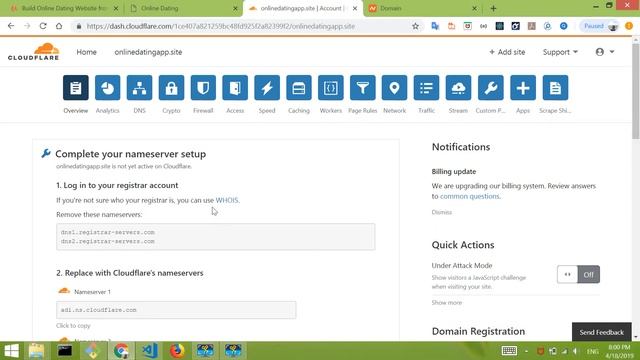
Task: Open the Stream cloud icon
Action: tap(458, 88)
